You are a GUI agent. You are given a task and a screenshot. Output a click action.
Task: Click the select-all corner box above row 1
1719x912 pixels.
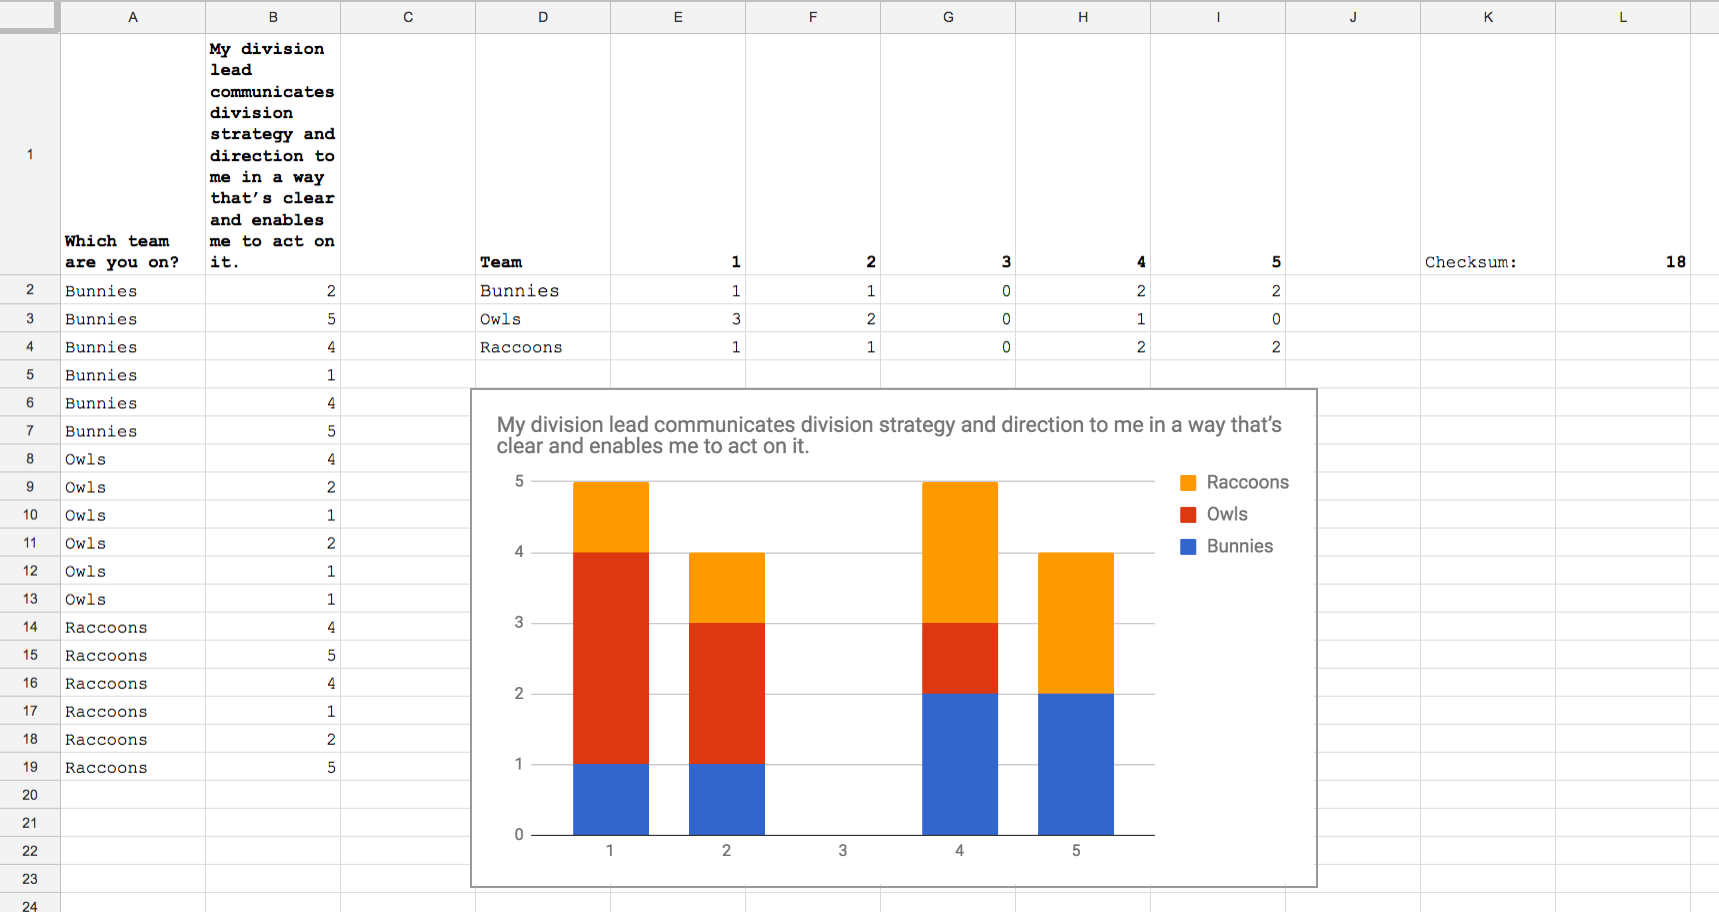29,16
